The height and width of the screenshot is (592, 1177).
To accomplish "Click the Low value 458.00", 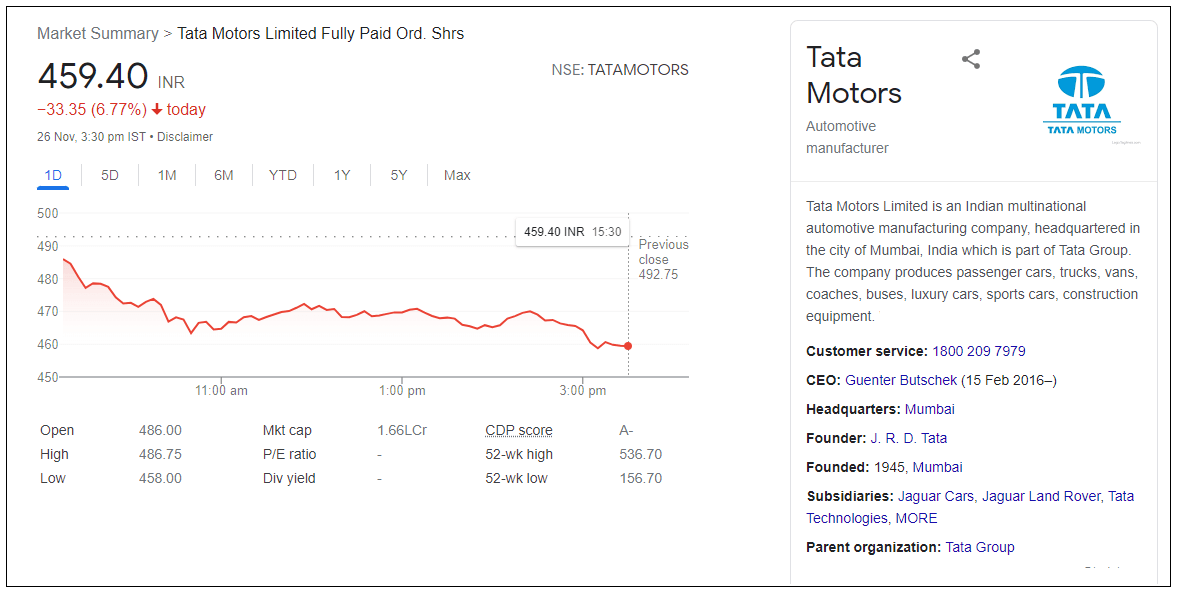I will [160, 479].
